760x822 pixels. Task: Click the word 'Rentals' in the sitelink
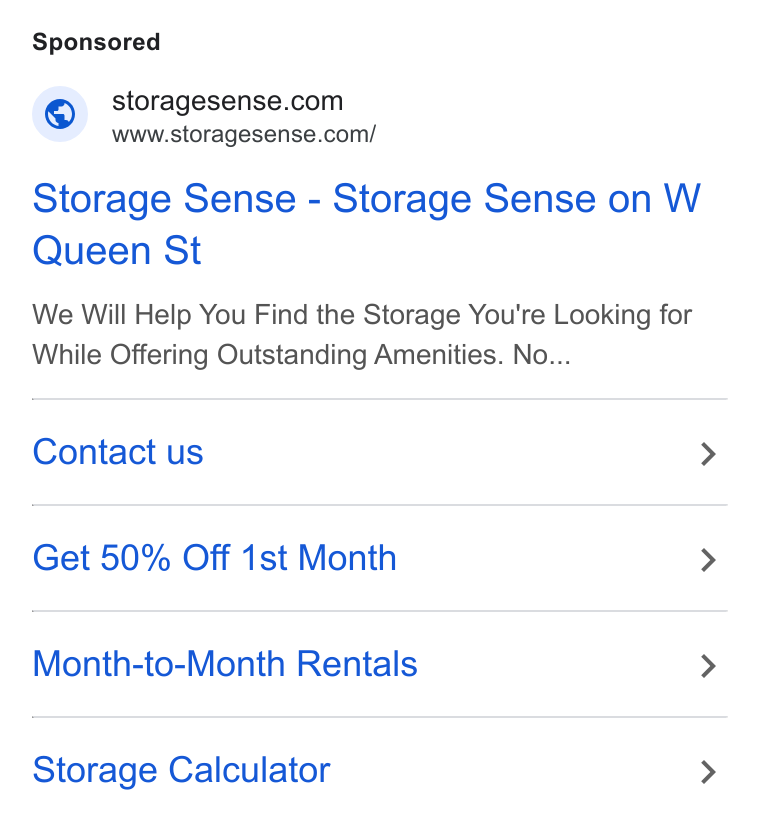(x=357, y=664)
